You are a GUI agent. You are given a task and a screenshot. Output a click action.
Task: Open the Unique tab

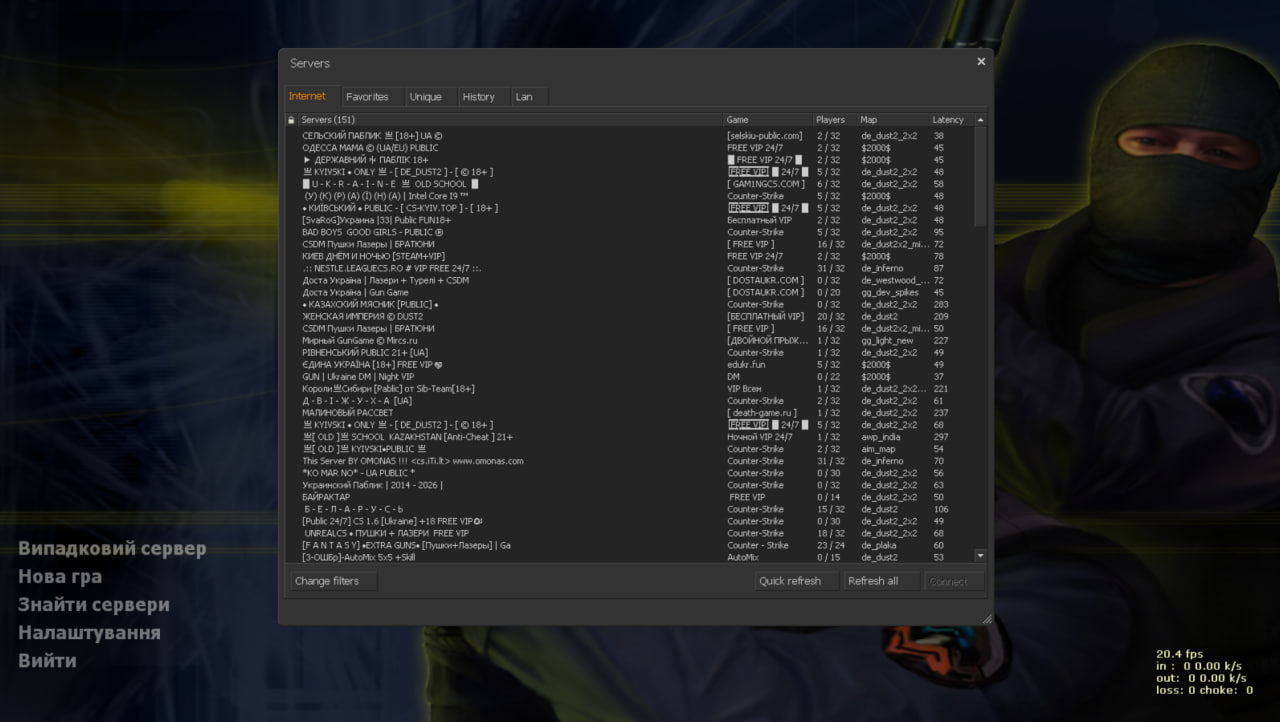click(425, 97)
